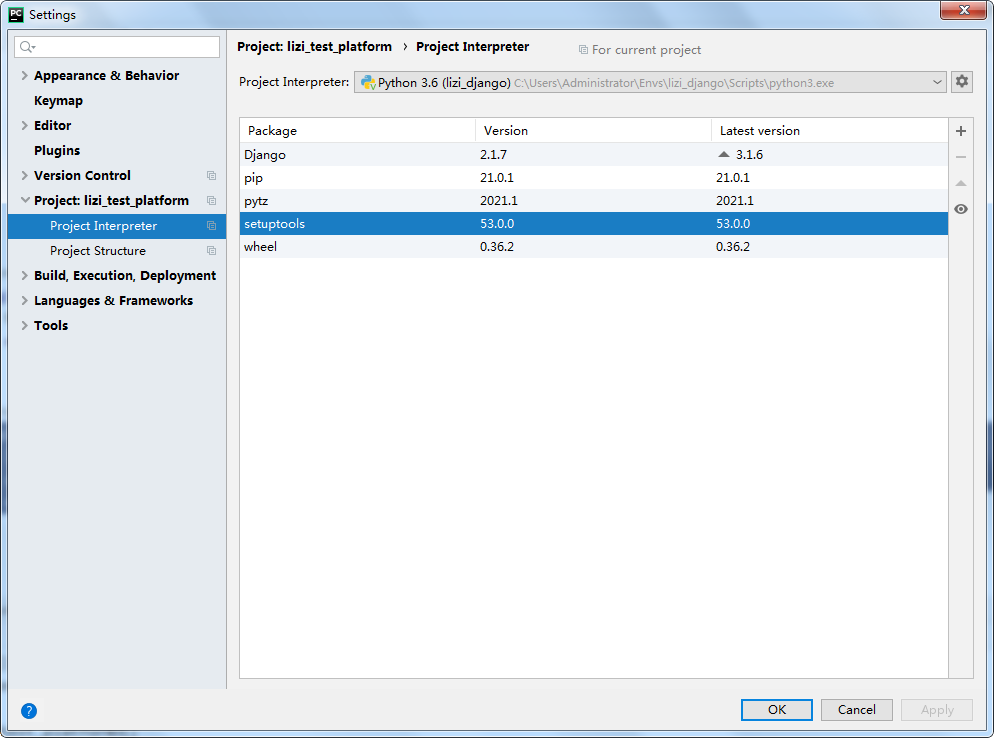Close the Settings dialog window
Image resolution: width=994 pixels, height=738 pixels.
point(964,10)
